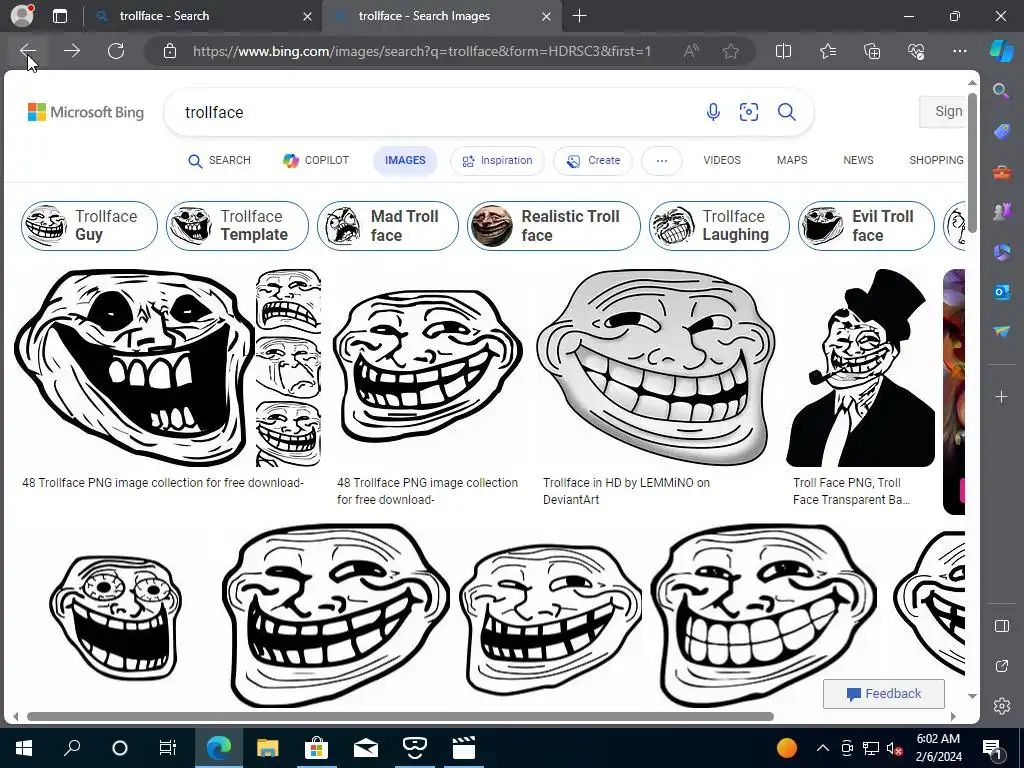The image size is (1024, 768).
Task: Switch to SEARCH results tab
Action: [x=219, y=161]
